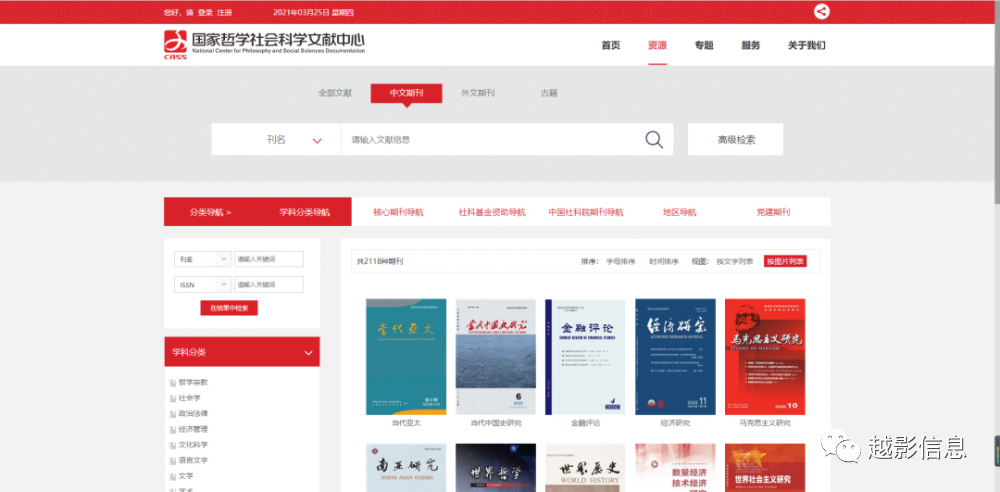The width and height of the screenshot is (1000, 492).
Task: Click the icon next to 经济管理
Action: click(x=172, y=429)
